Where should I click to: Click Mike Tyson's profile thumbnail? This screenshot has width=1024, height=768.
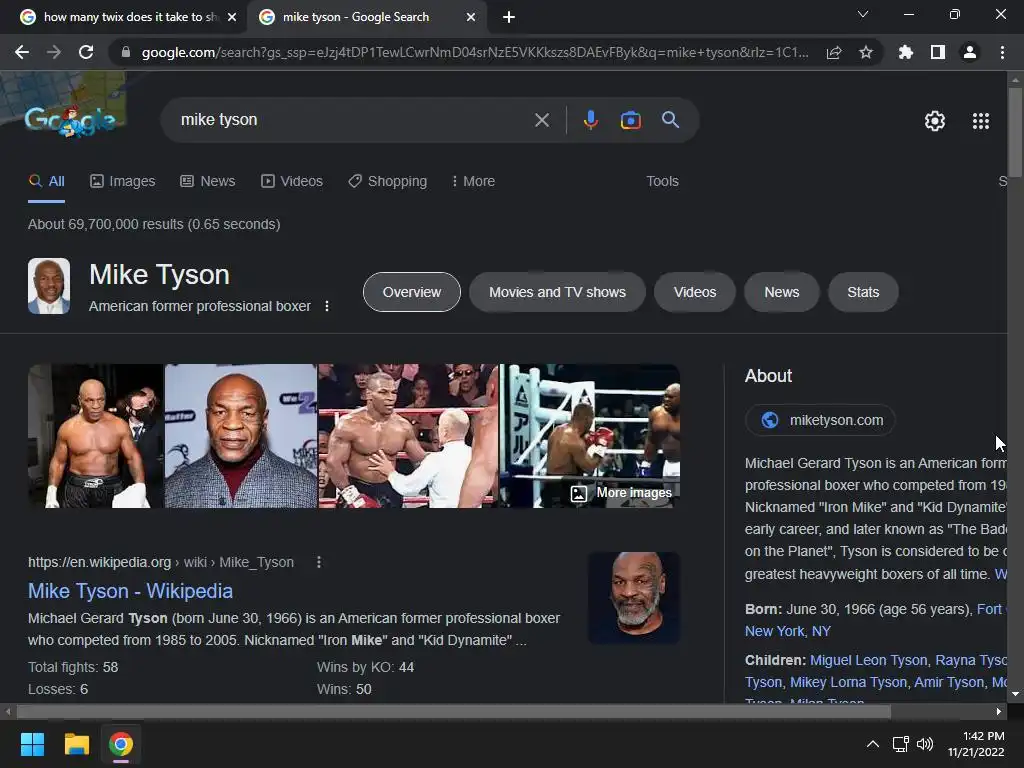pyautogui.click(x=49, y=286)
